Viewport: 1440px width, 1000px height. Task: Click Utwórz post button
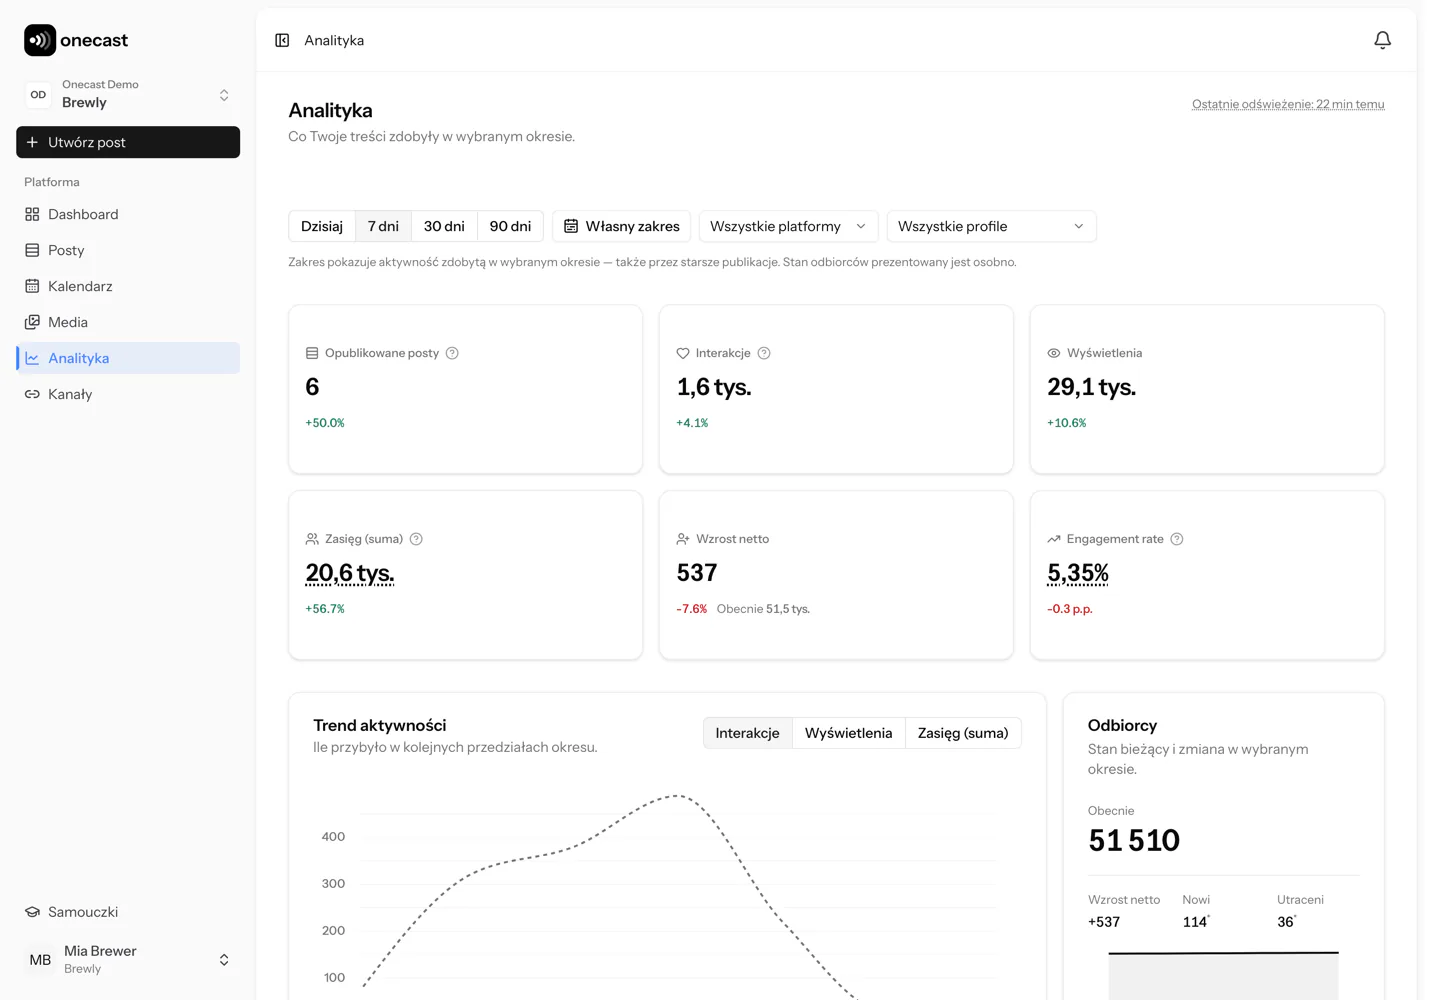(128, 142)
